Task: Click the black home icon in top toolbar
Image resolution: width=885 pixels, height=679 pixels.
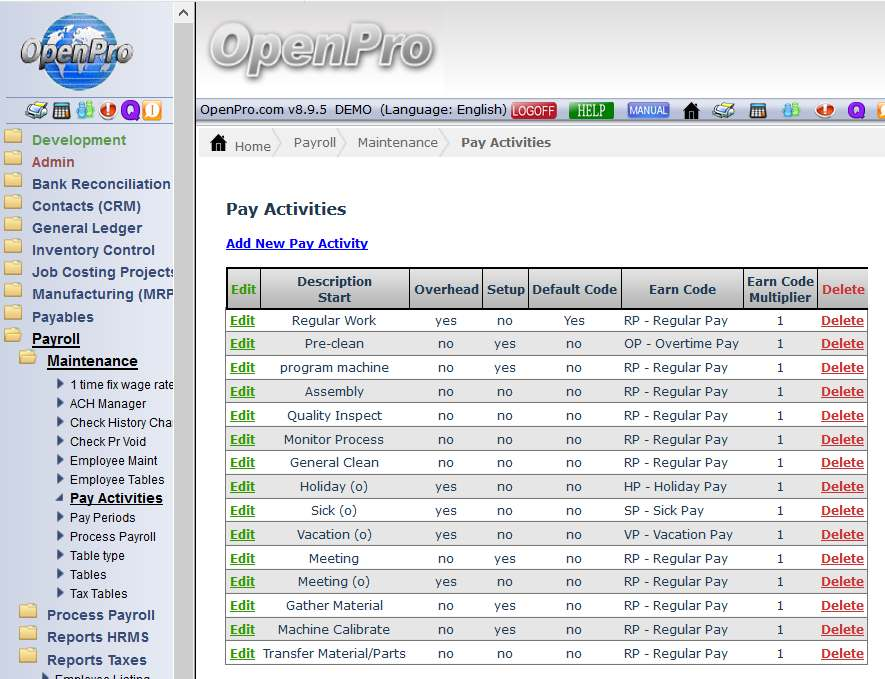Action: [691, 110]
